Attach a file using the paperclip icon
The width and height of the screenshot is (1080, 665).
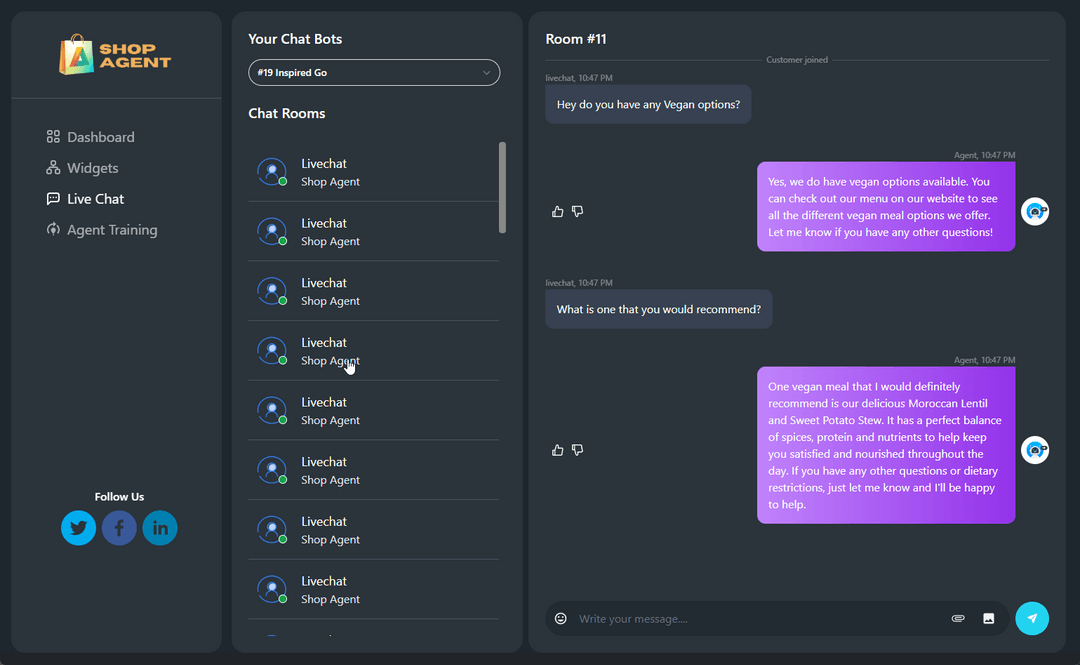(957, 618)
